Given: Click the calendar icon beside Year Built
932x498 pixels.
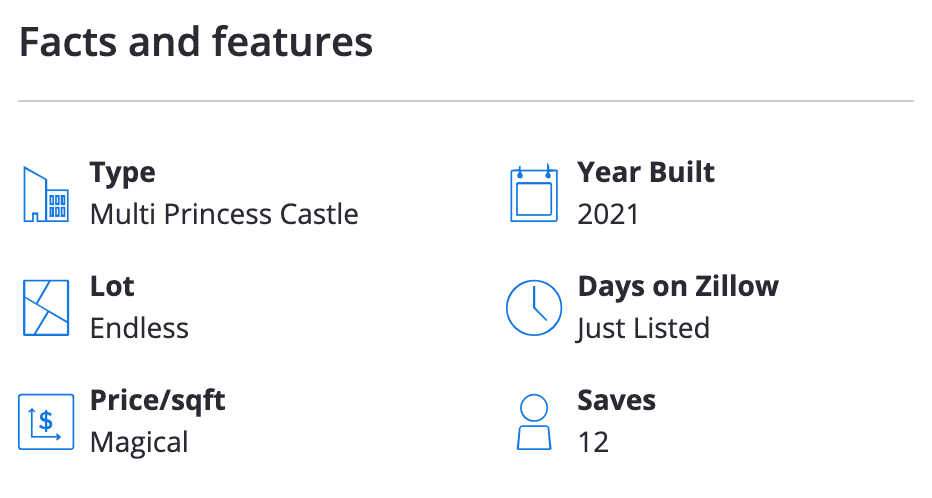Looking at the screenshot, I should point(533,195).
